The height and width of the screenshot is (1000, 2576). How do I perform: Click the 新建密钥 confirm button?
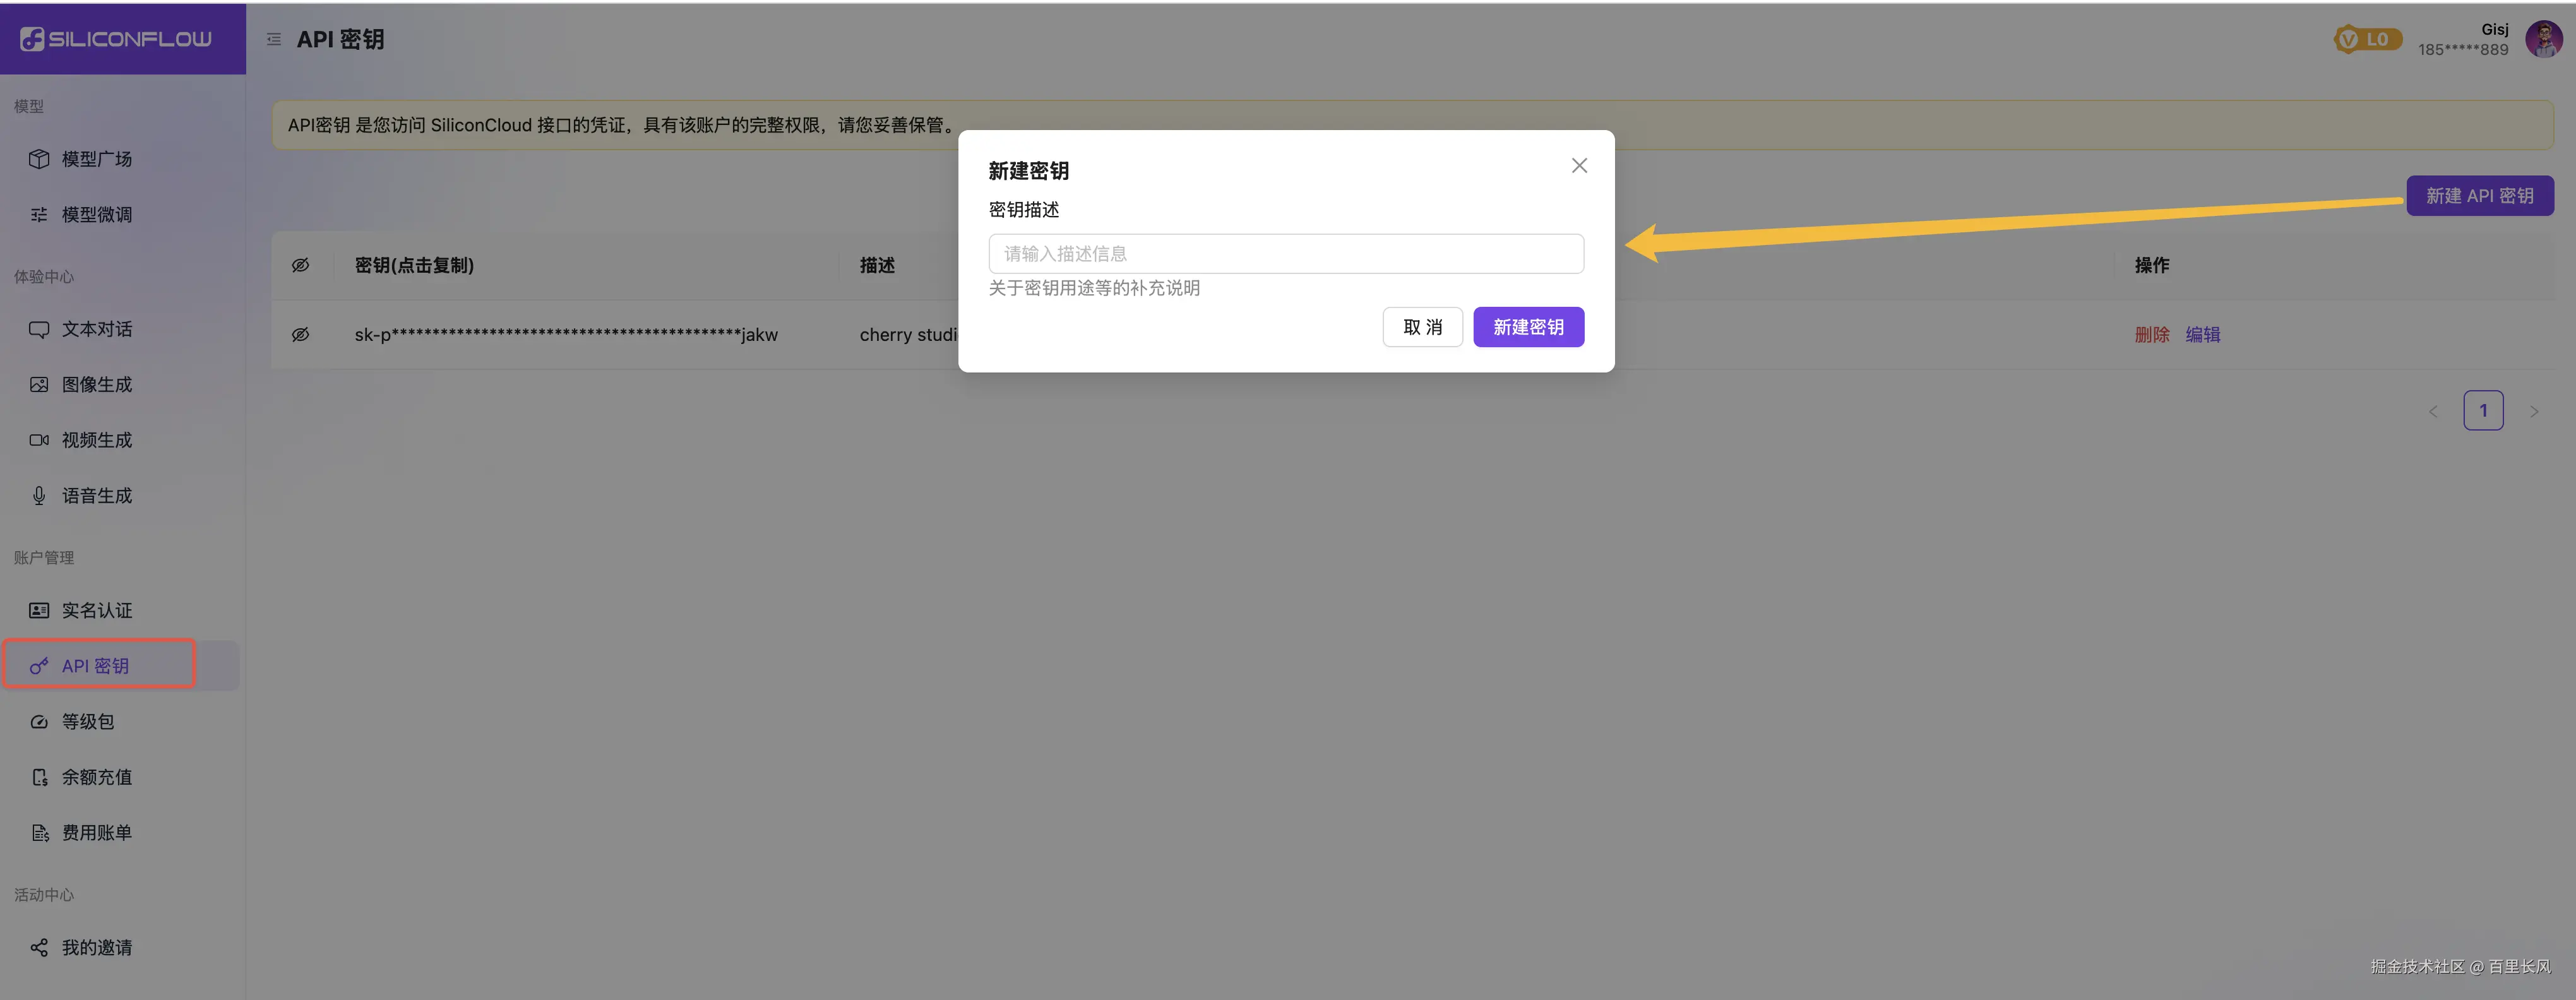coord(1527,327)
